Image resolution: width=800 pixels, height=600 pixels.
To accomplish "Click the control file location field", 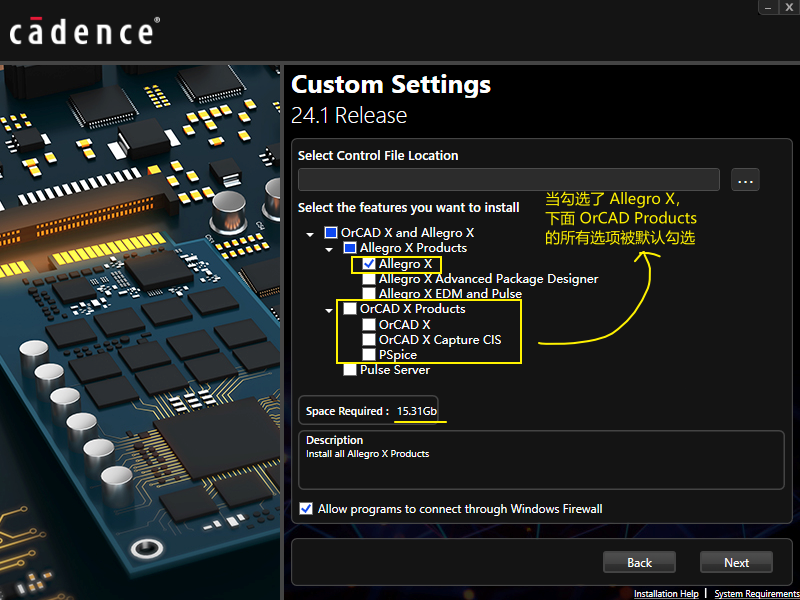I will coord(508,180).
